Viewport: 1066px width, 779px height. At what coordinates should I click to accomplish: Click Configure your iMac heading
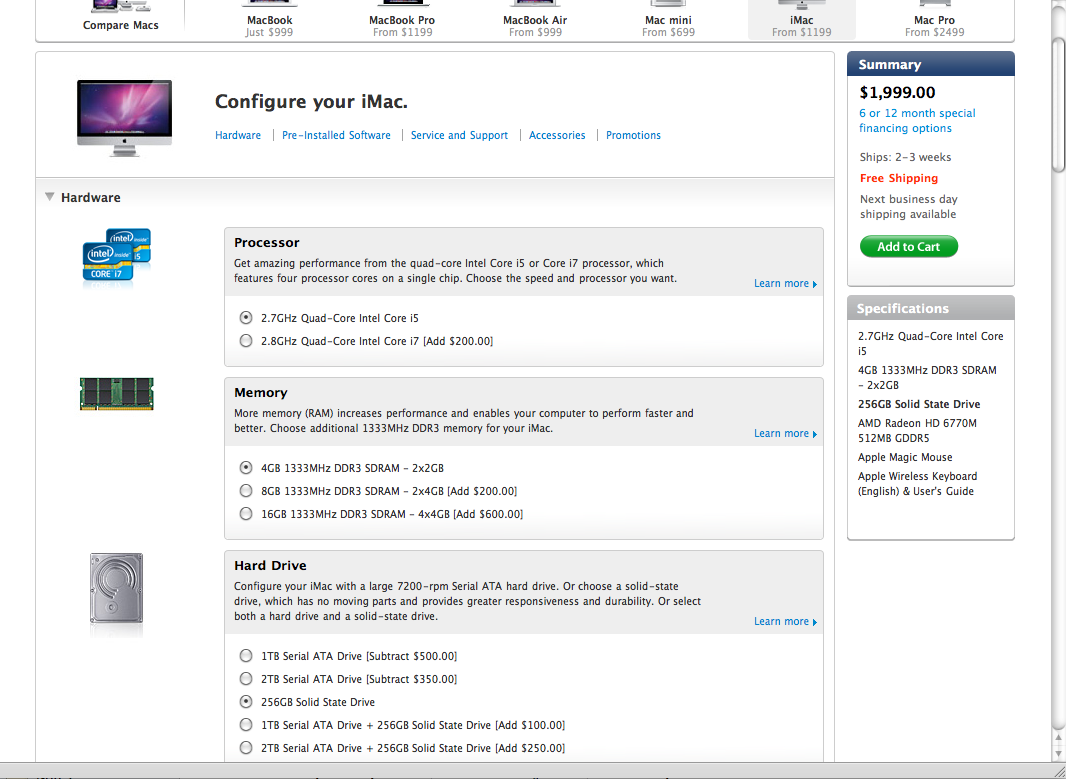(311, 102)
